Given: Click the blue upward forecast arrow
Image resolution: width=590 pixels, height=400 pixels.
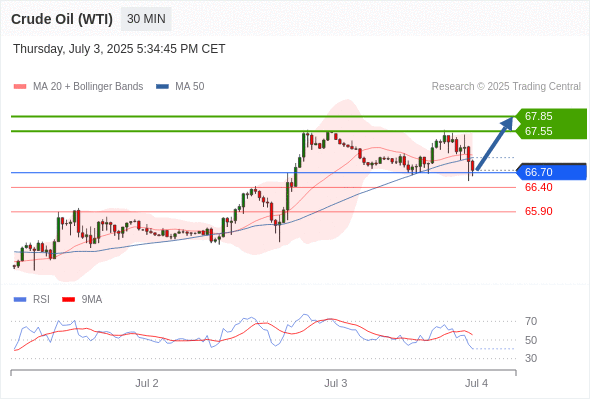Looking at the screenshot, I should [x=494, y=144].
